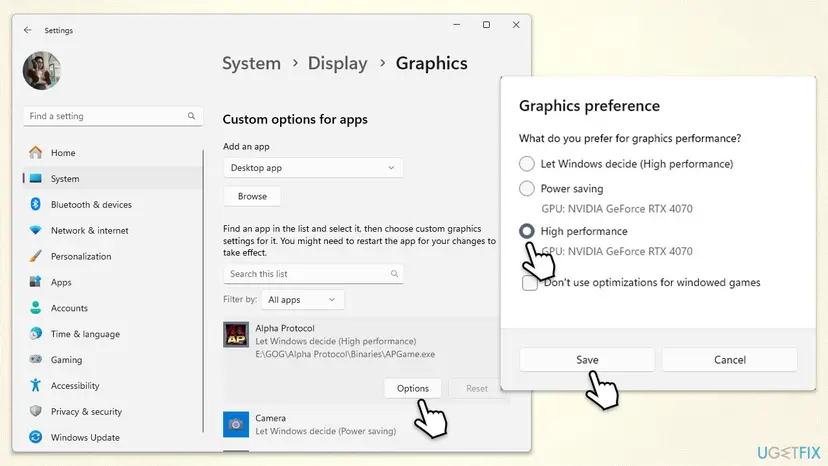Save the graphics preference
This screenshot has height=466, width=828.
[587, 360]
